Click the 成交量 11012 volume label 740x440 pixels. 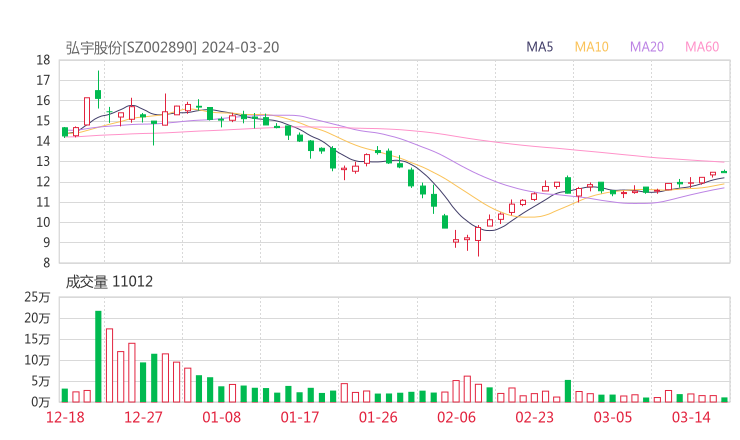point(109,281)
